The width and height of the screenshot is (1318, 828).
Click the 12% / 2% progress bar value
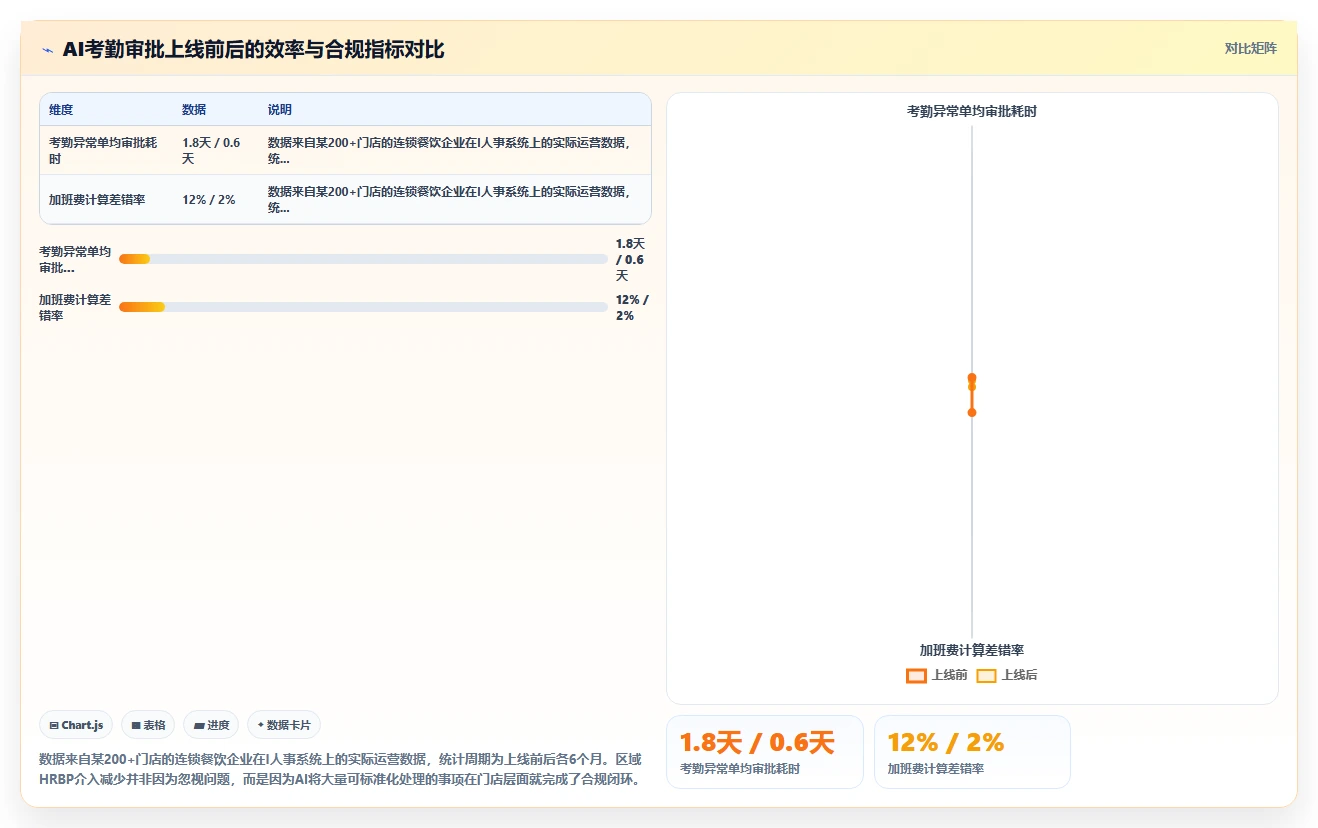(x=632, y=308)
